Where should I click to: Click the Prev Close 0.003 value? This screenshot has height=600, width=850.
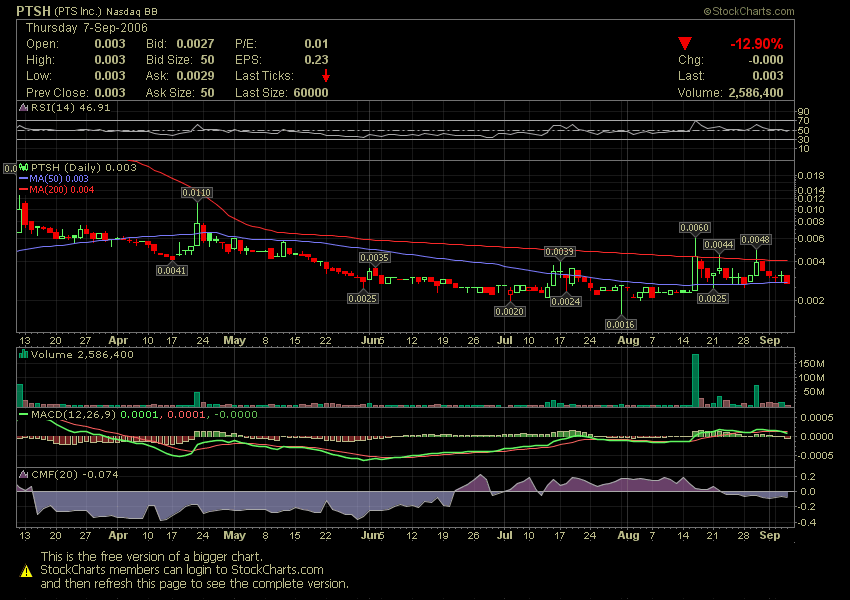110,93
